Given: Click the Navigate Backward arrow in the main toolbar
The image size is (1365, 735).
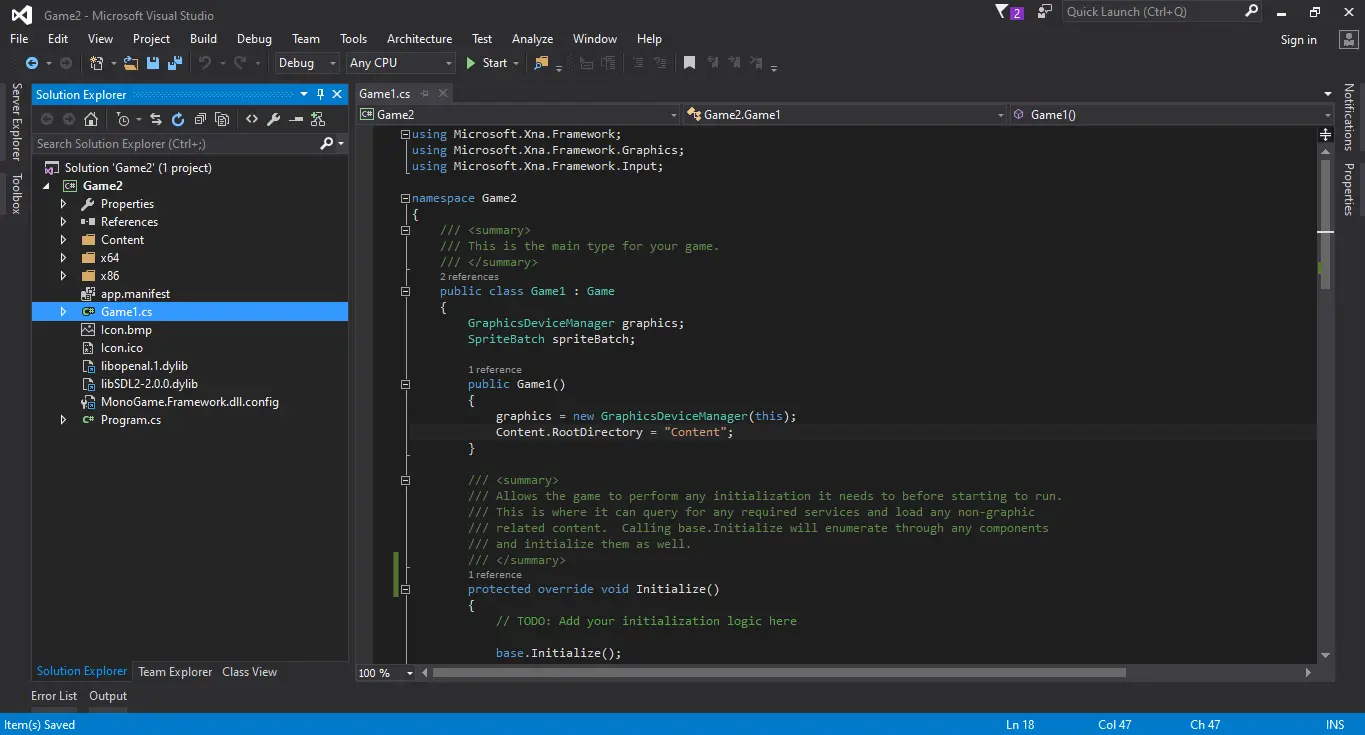Looking at the screenshot, I should (x=32, y=63).
